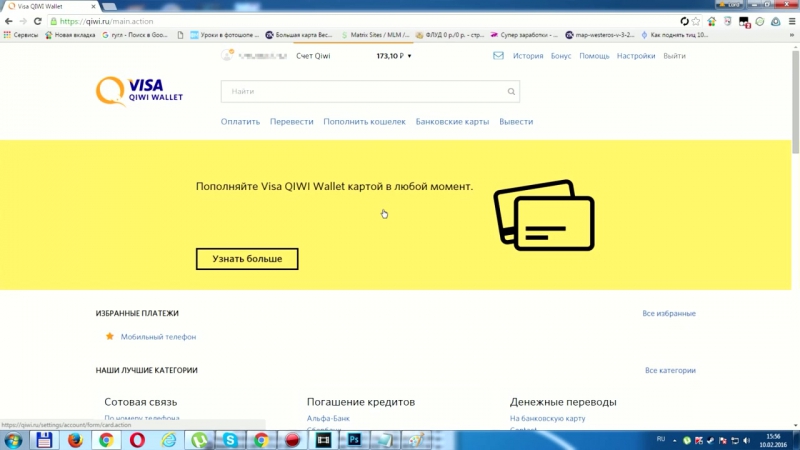Open Skype from the taskbar
The image size is (800, 450).
coord(230,440)
